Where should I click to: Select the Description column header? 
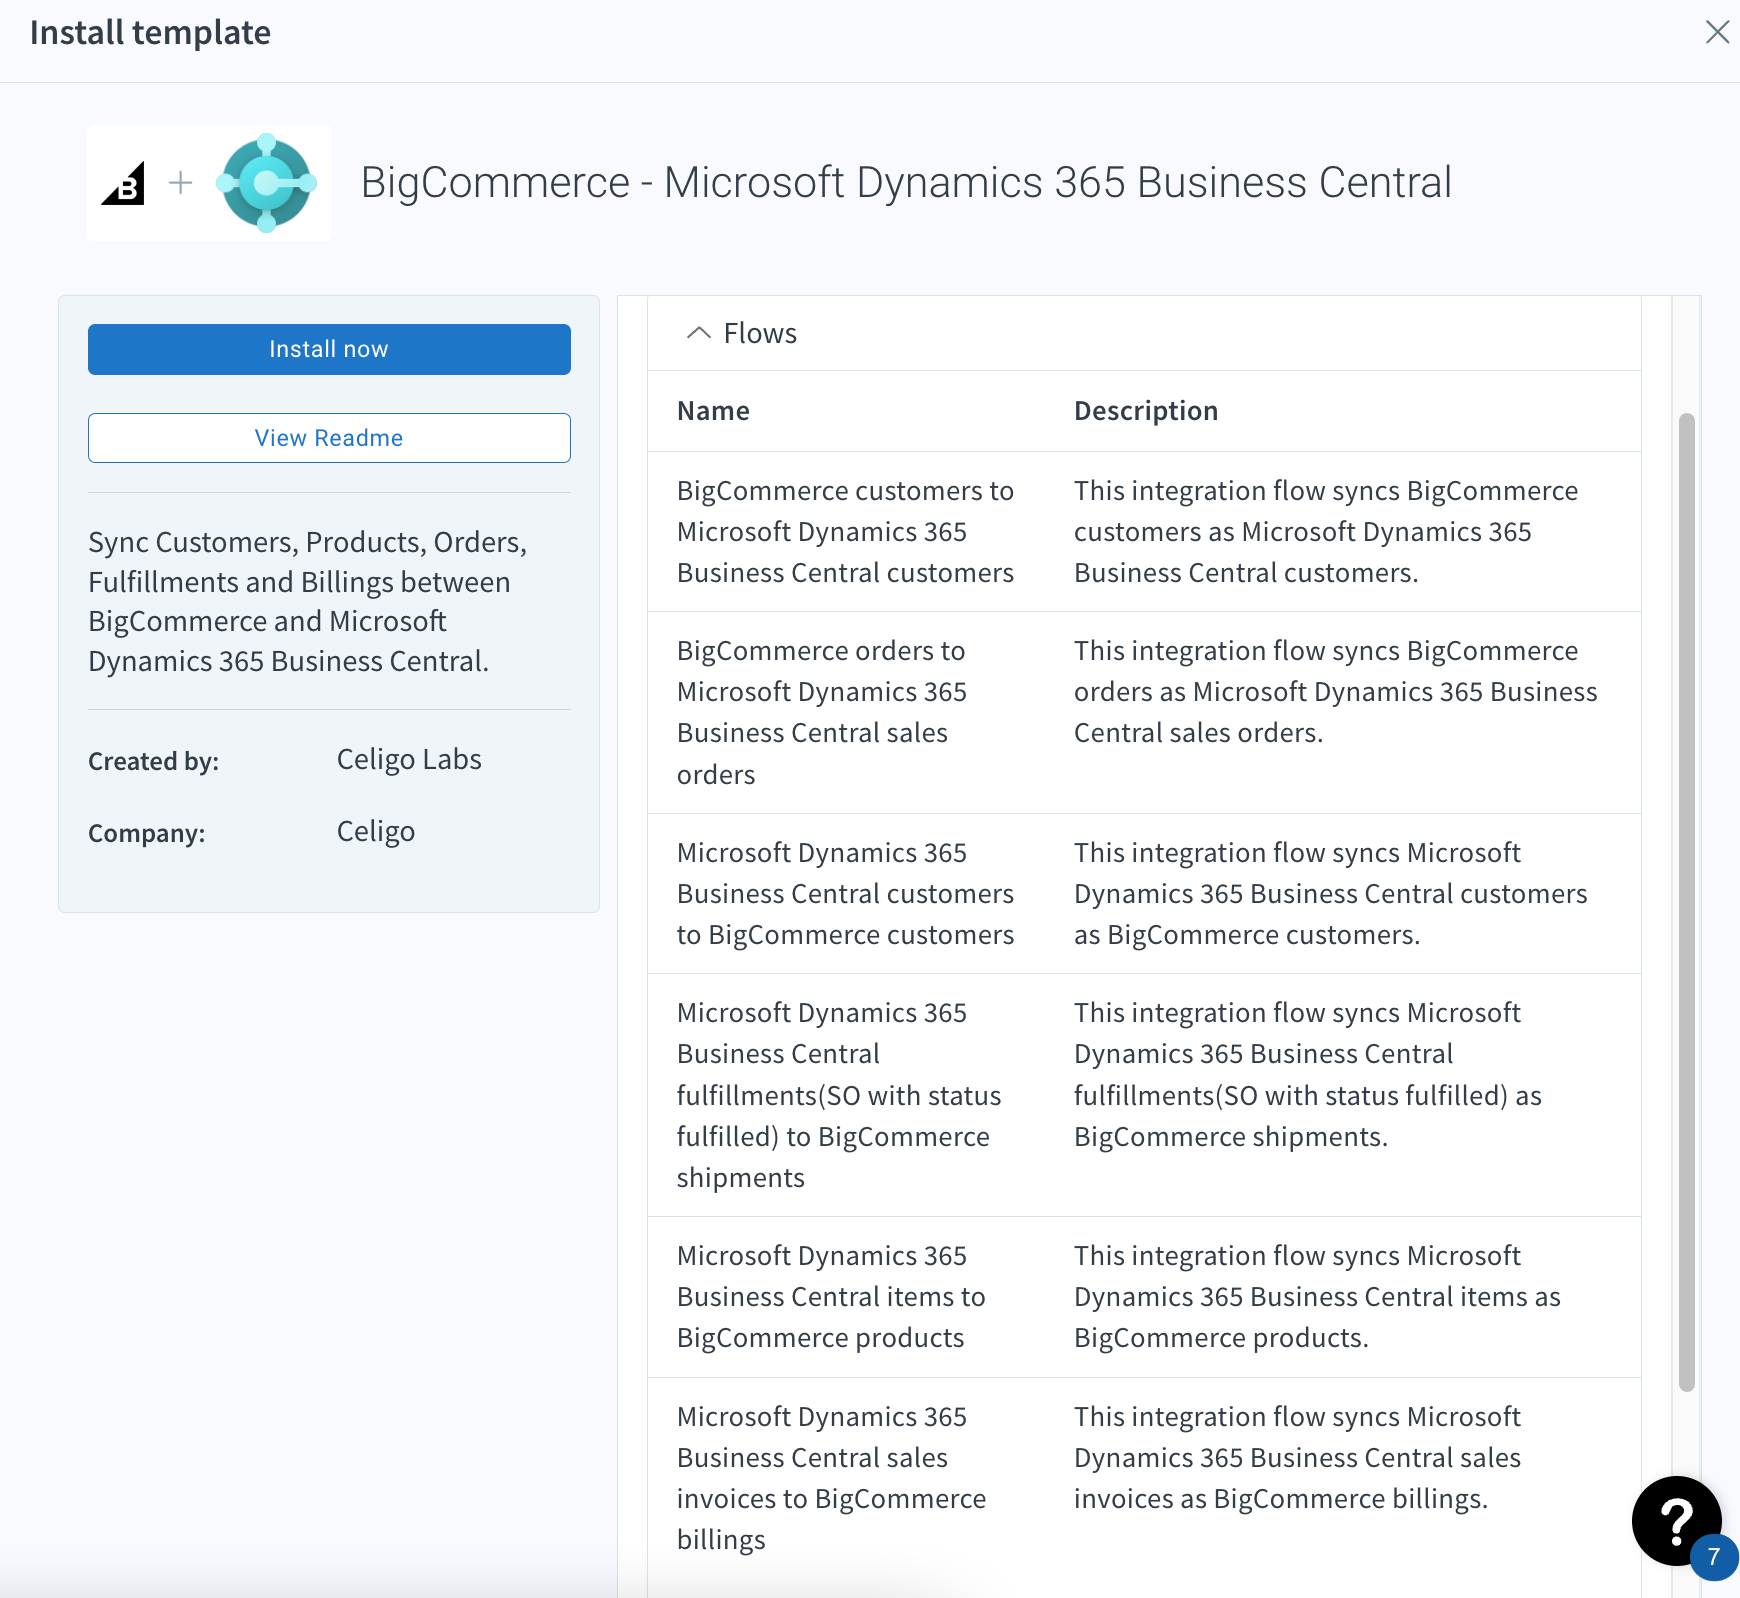1146,411
